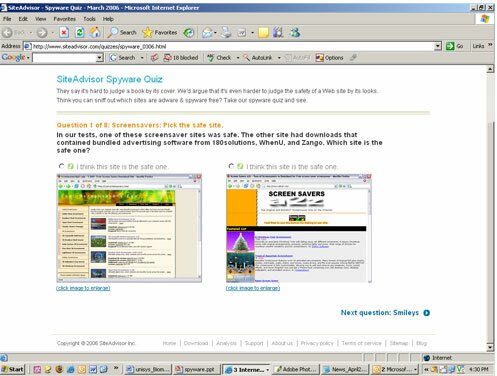Click the Start button
The image size is (497, 376).
tap(13, 369)
